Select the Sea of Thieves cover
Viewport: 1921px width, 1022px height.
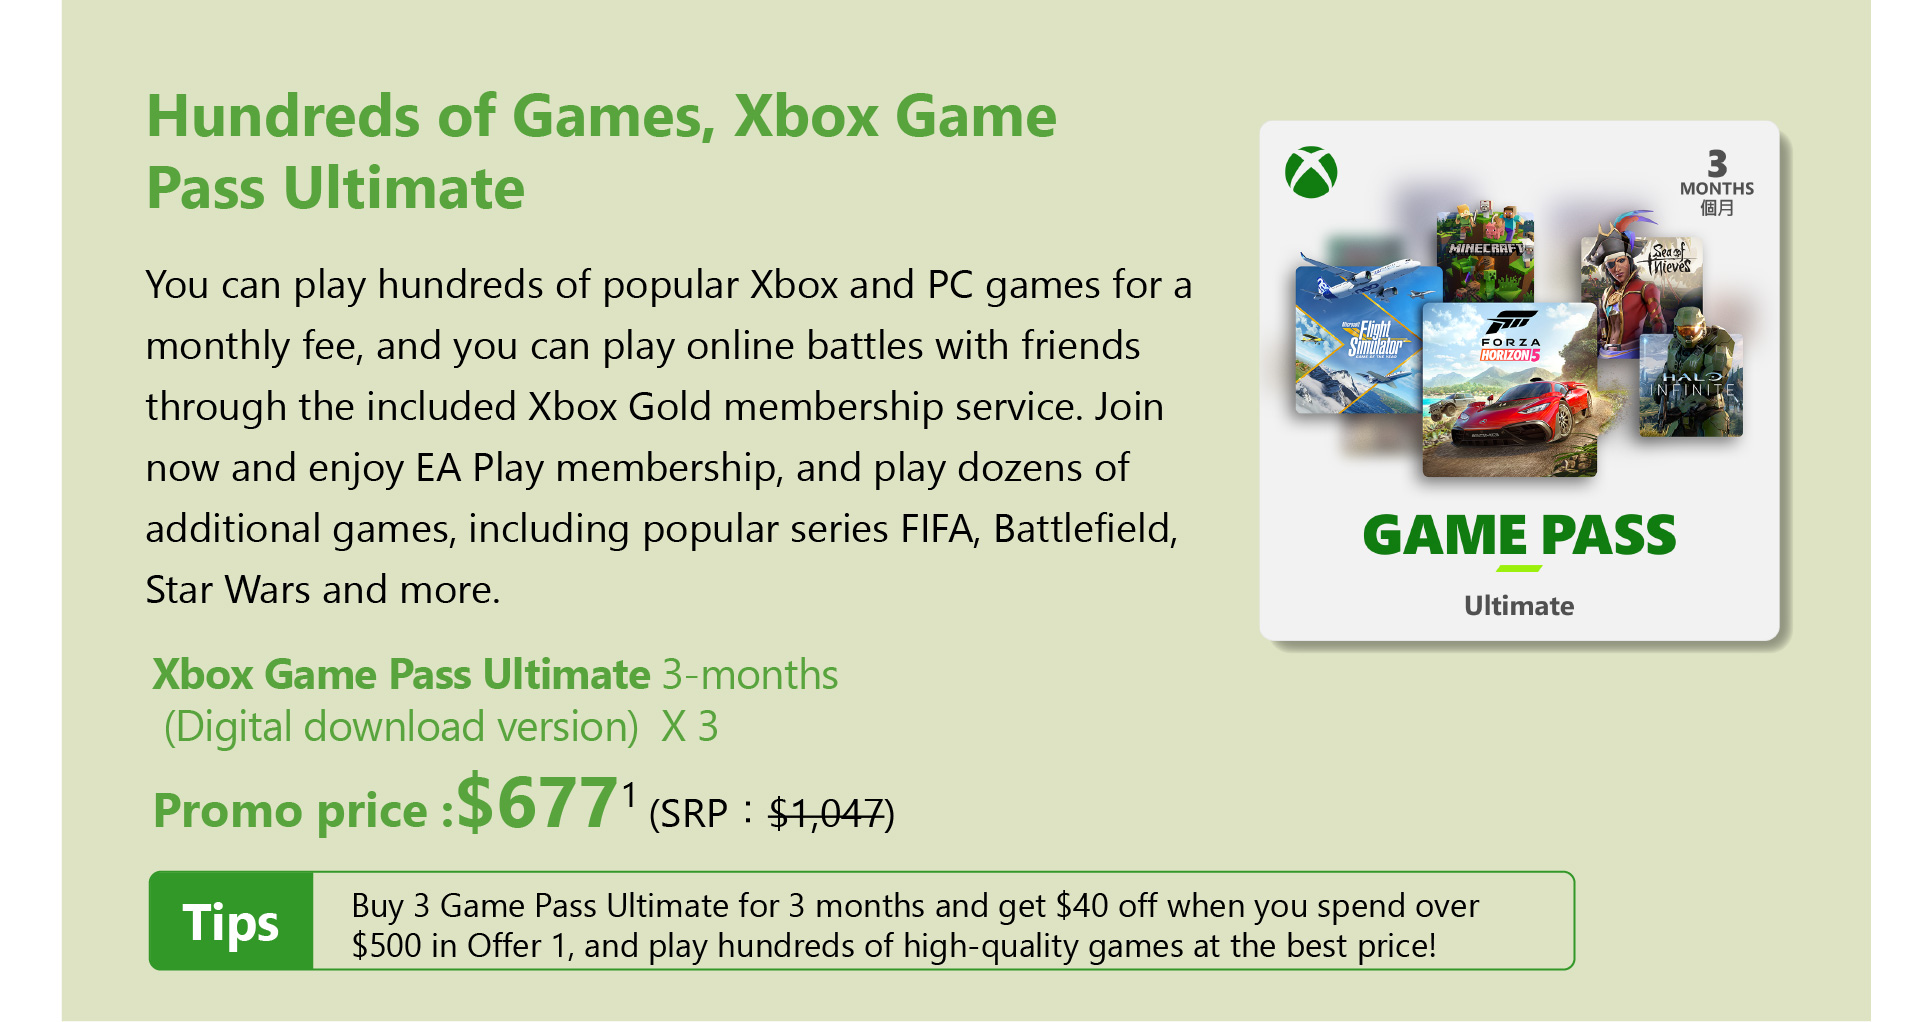1640,283
